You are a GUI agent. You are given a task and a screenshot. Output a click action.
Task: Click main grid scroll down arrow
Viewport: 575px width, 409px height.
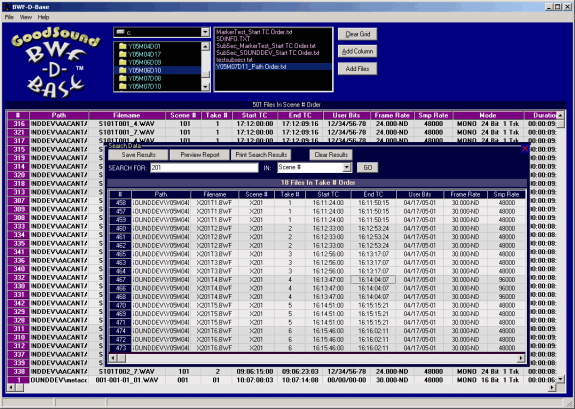[x=560, y=379]
